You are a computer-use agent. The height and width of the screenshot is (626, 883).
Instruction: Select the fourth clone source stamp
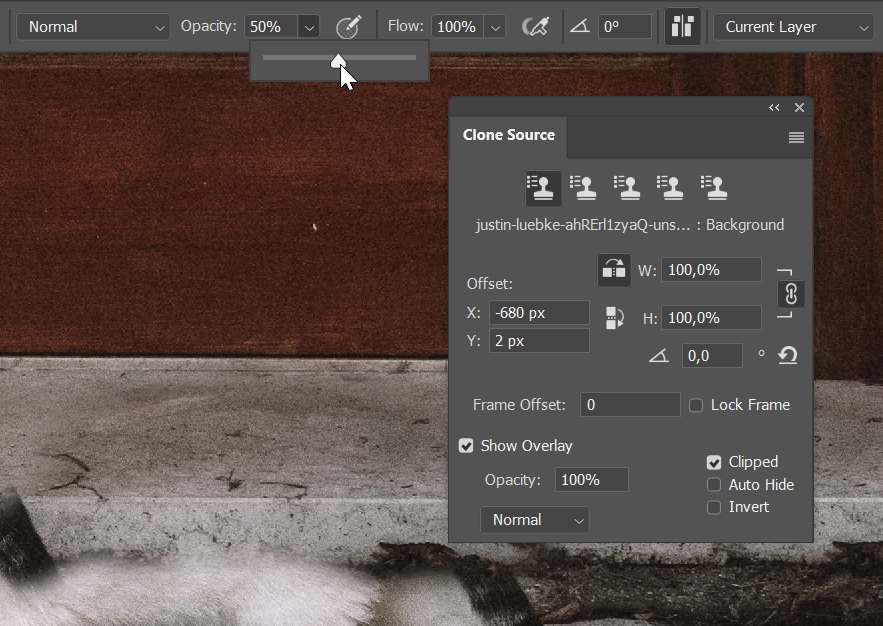click(670, 187)
